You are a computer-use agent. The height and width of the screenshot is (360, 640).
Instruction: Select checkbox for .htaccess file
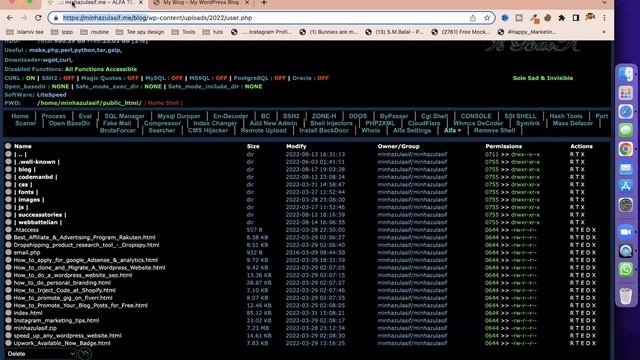pyautogui.click(x=8, y=230)
